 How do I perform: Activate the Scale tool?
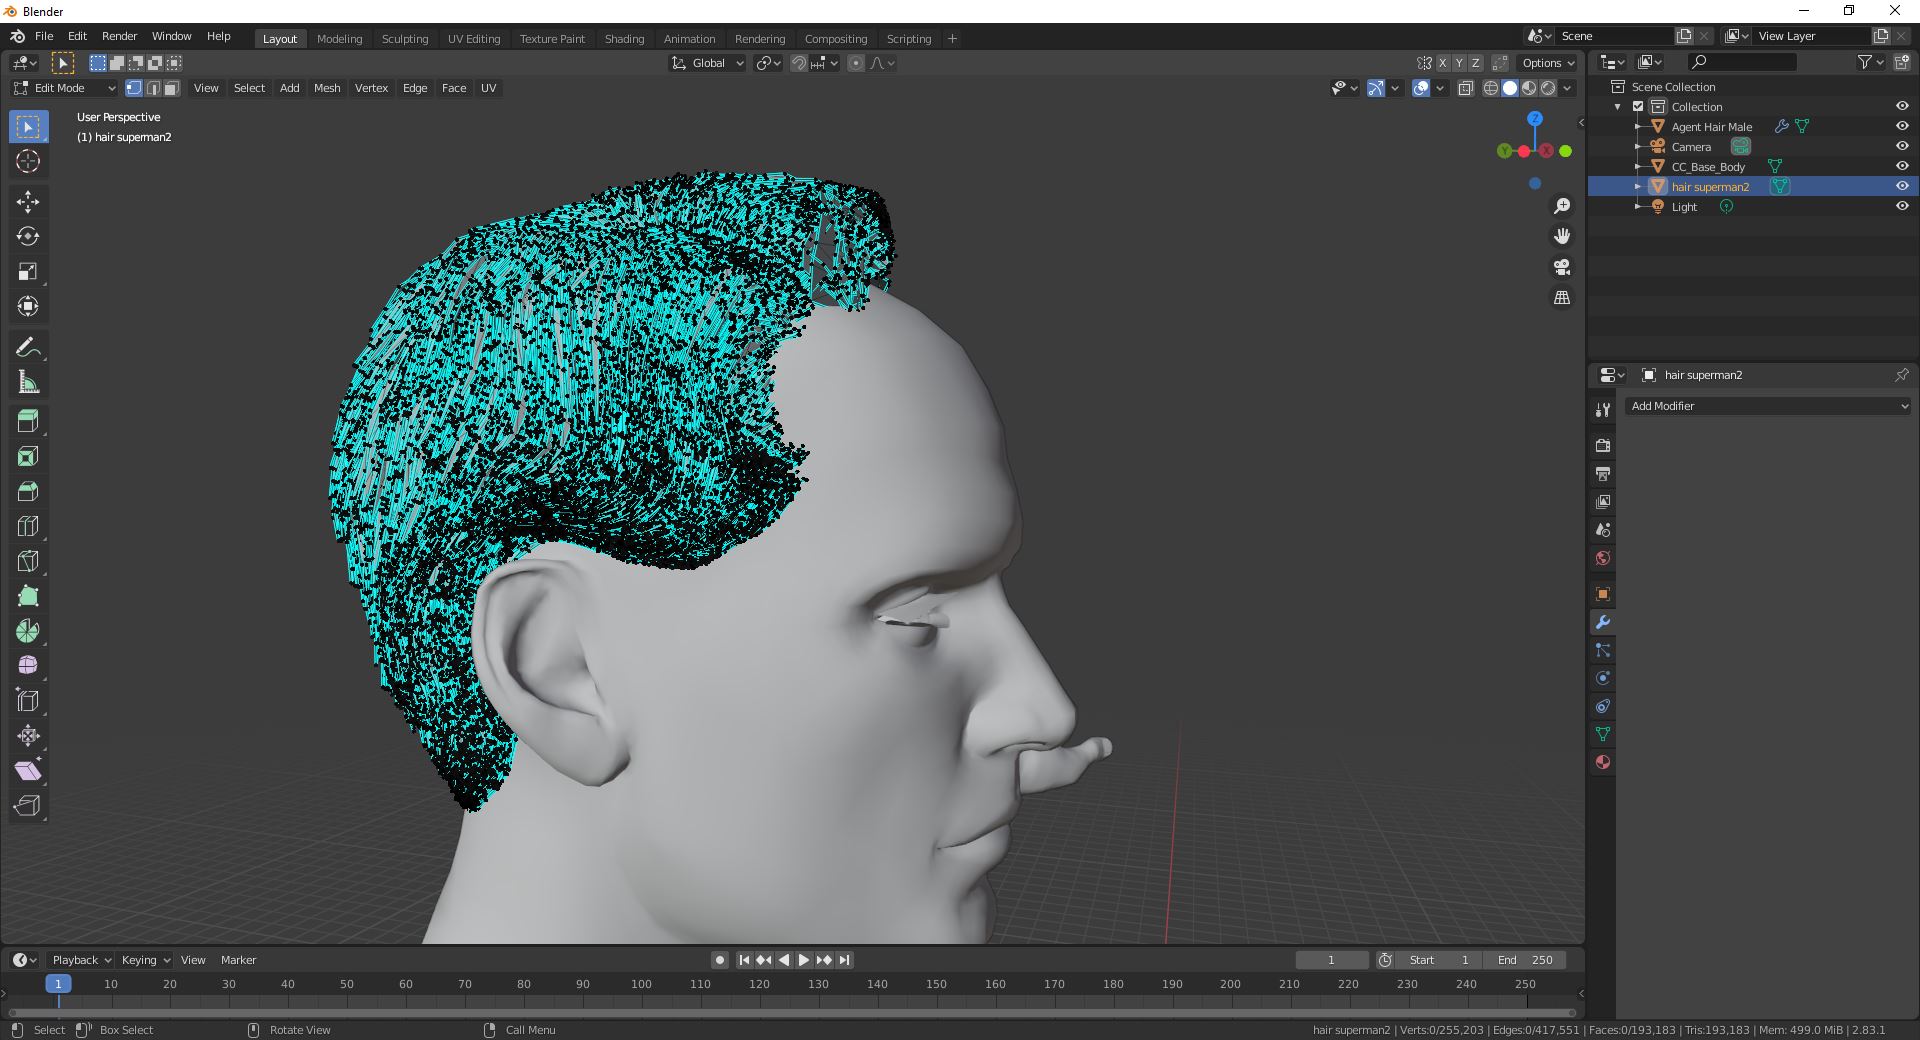click(x=28, y=272)
